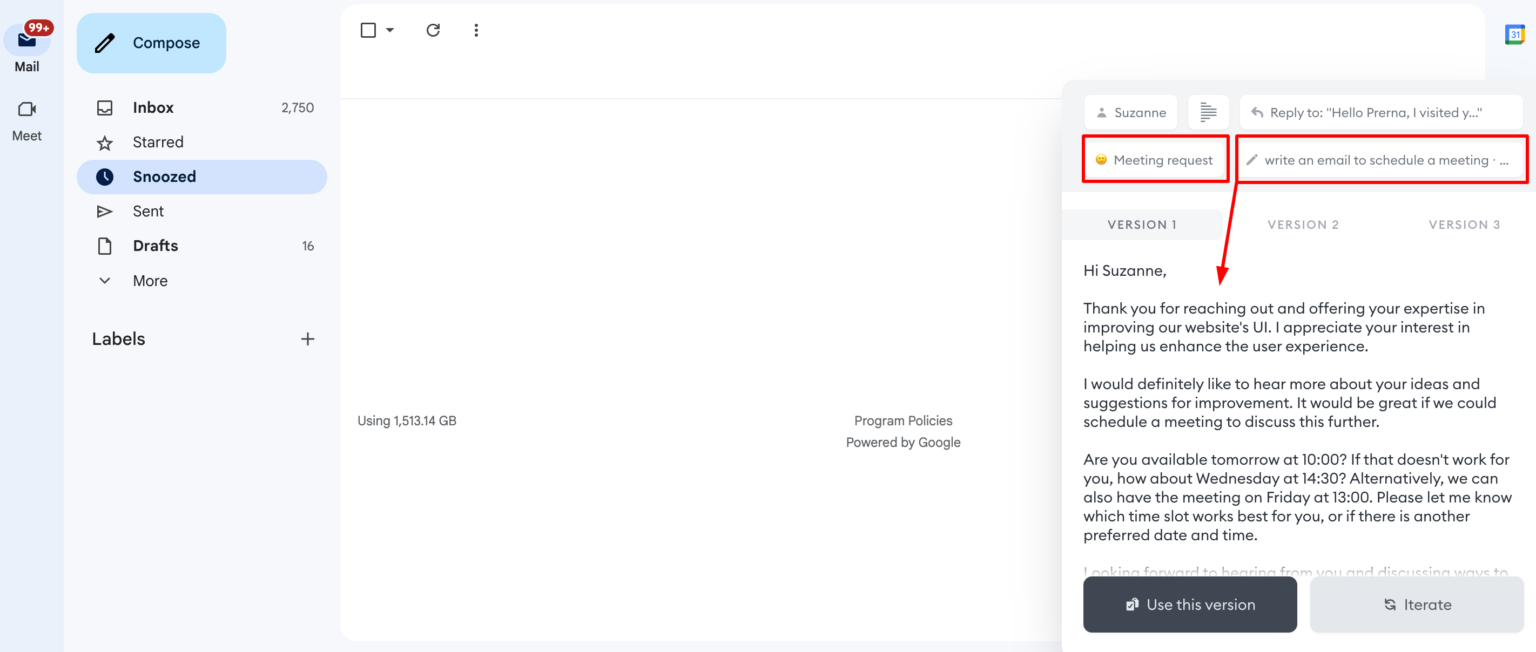The image size is (1536, 652).
Task: Expand the More folders list
Action: click(149, 281)
